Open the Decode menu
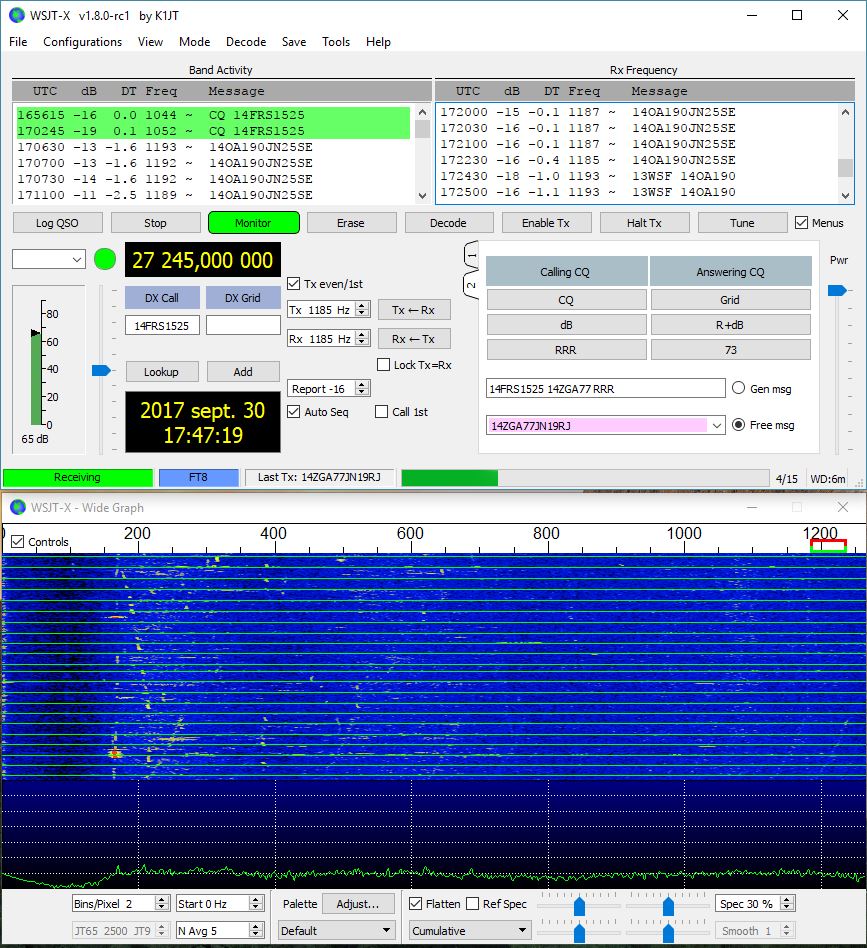The image size is (867, 948). [245, 42]
